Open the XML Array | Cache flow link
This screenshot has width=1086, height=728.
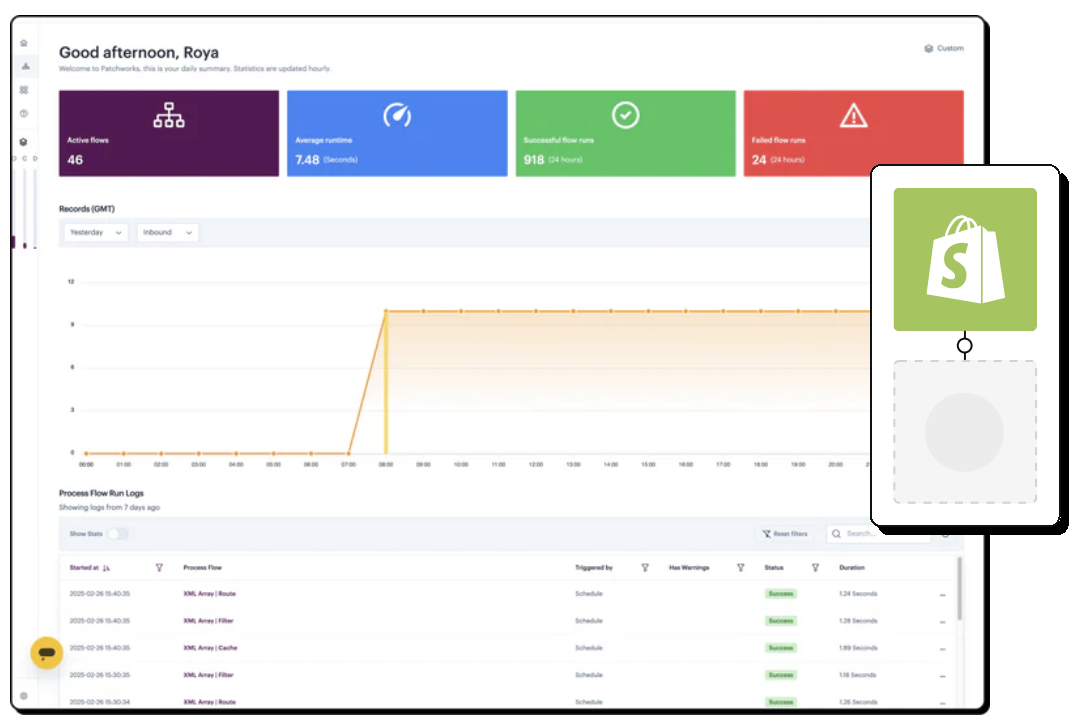click(x=210, y=648)
